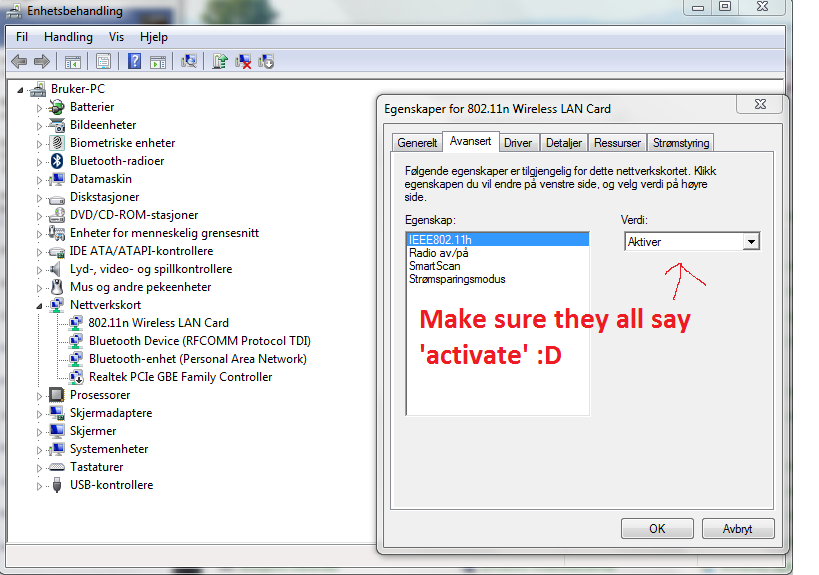Click the DVD/CD-ROM-stasjoner icon

pyautogui.click(x=57, y=215)
